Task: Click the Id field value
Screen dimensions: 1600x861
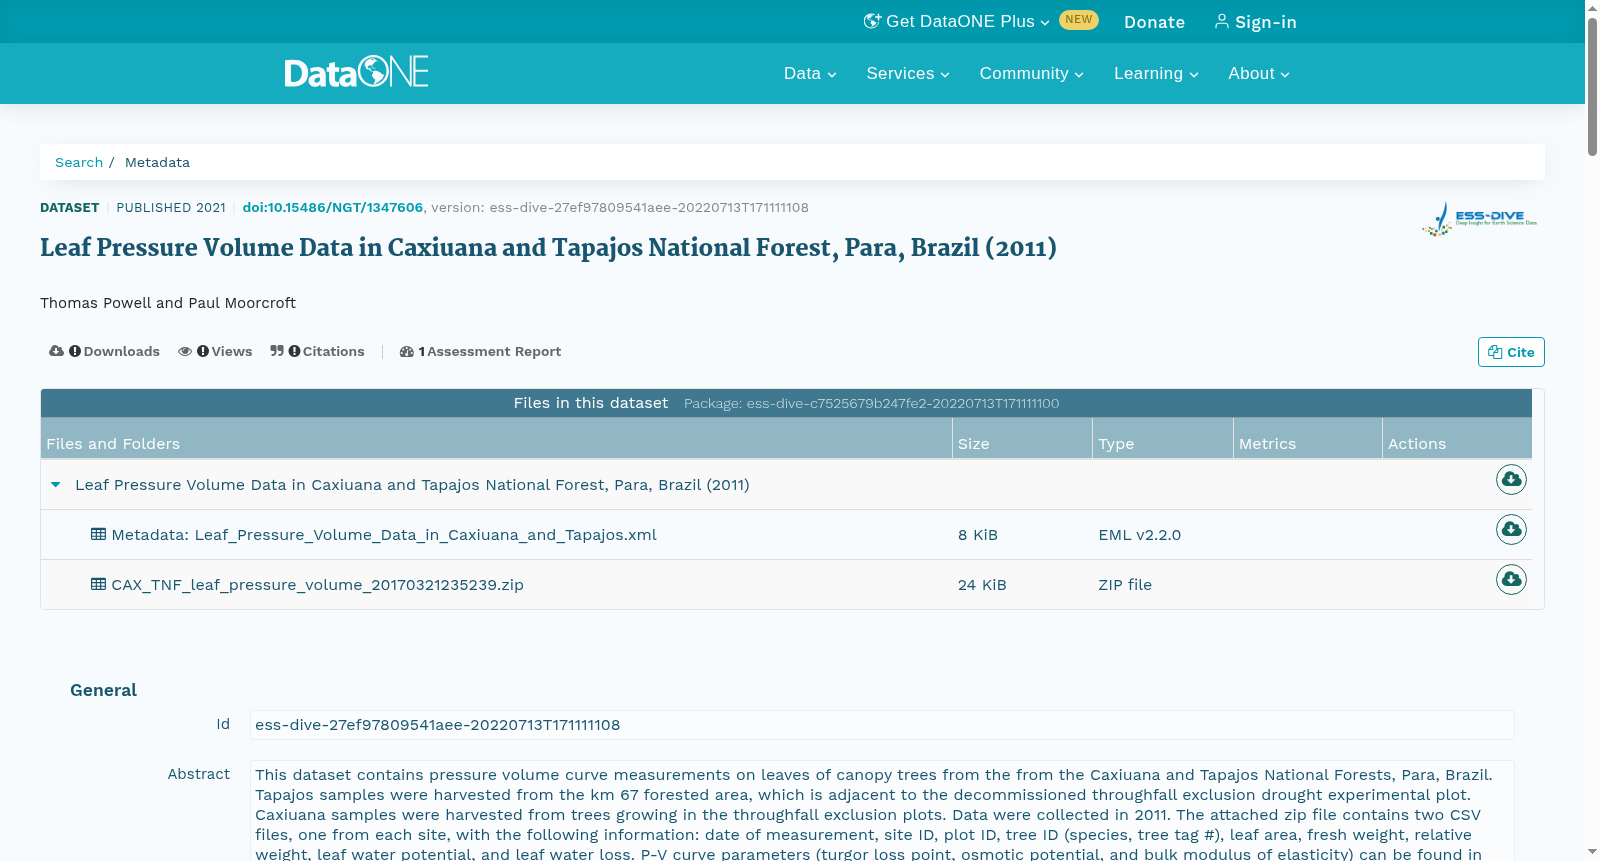Action: [x=882, y=725]
